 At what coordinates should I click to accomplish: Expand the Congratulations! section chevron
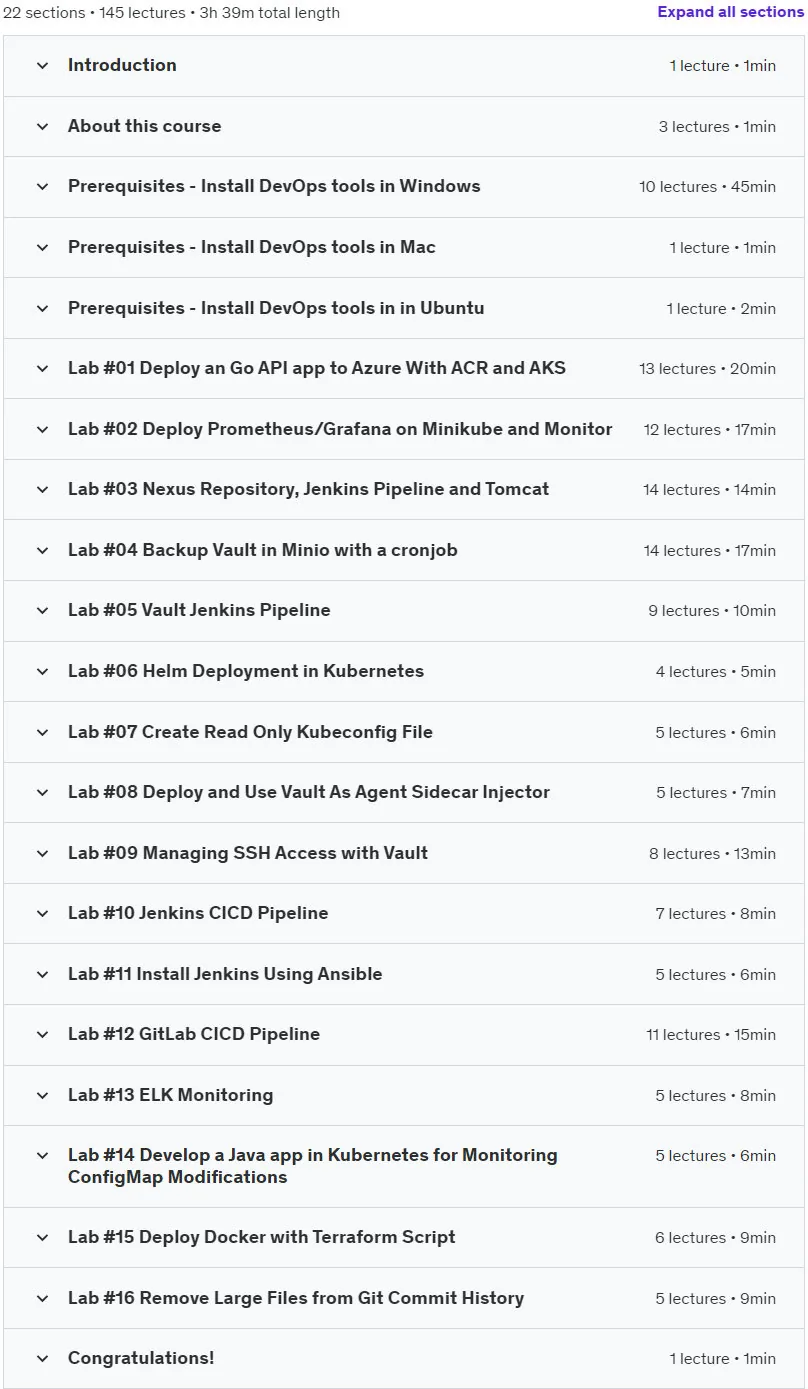coord(42,1359)
